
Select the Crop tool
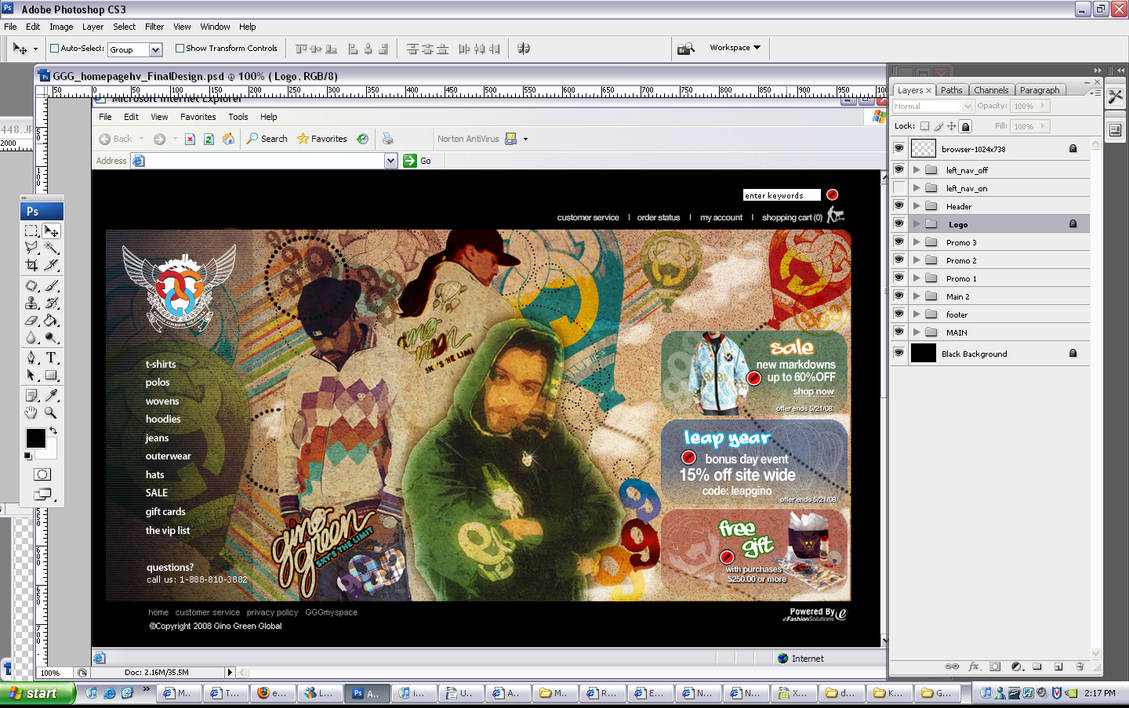click(x=32, y=265)
